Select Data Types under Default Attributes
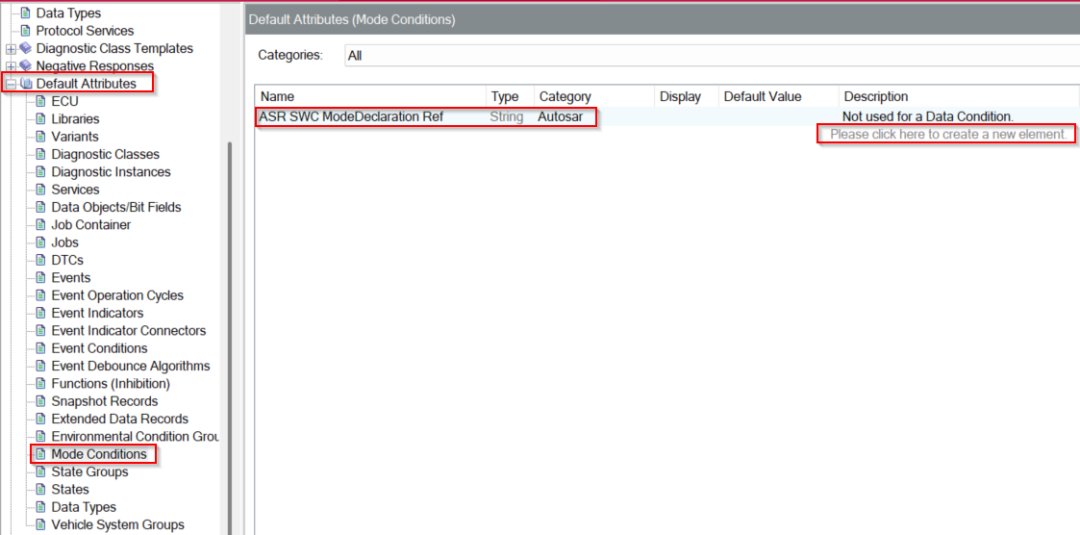Image resolution: width=1080 pixels, height=535 pixels. pos(83,507)
